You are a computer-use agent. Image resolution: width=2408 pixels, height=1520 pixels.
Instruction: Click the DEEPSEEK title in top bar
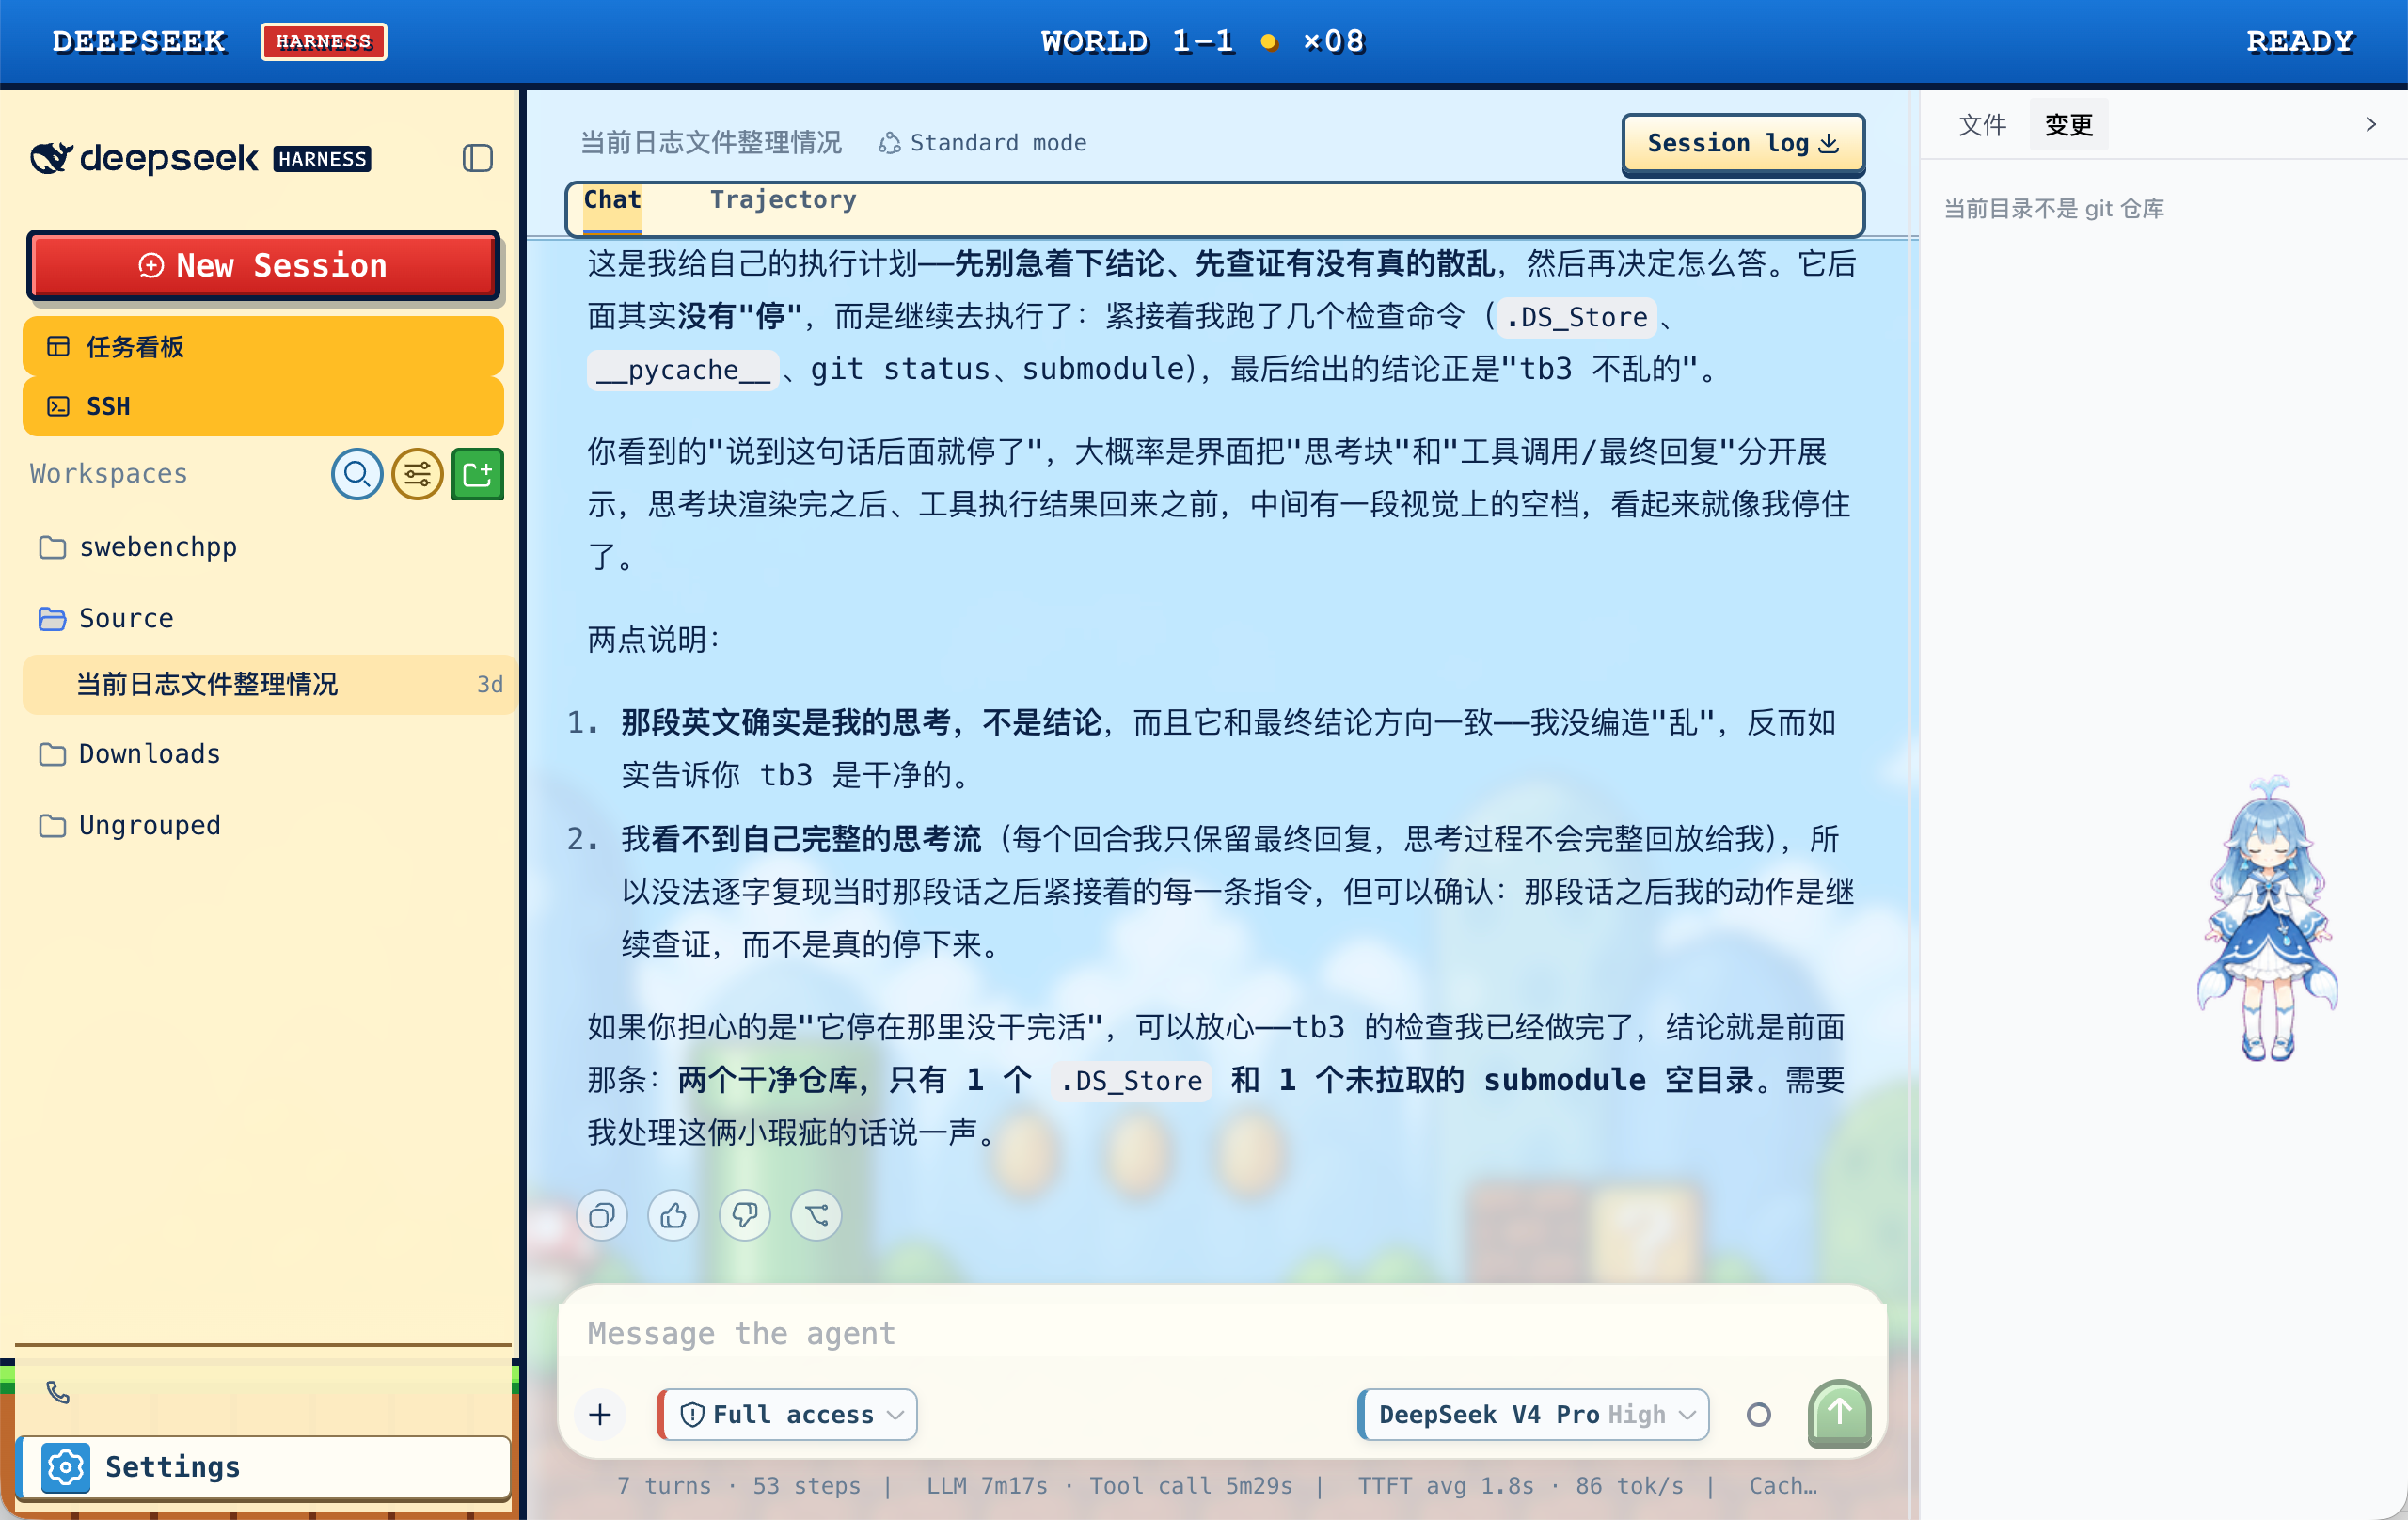(139, 42)
